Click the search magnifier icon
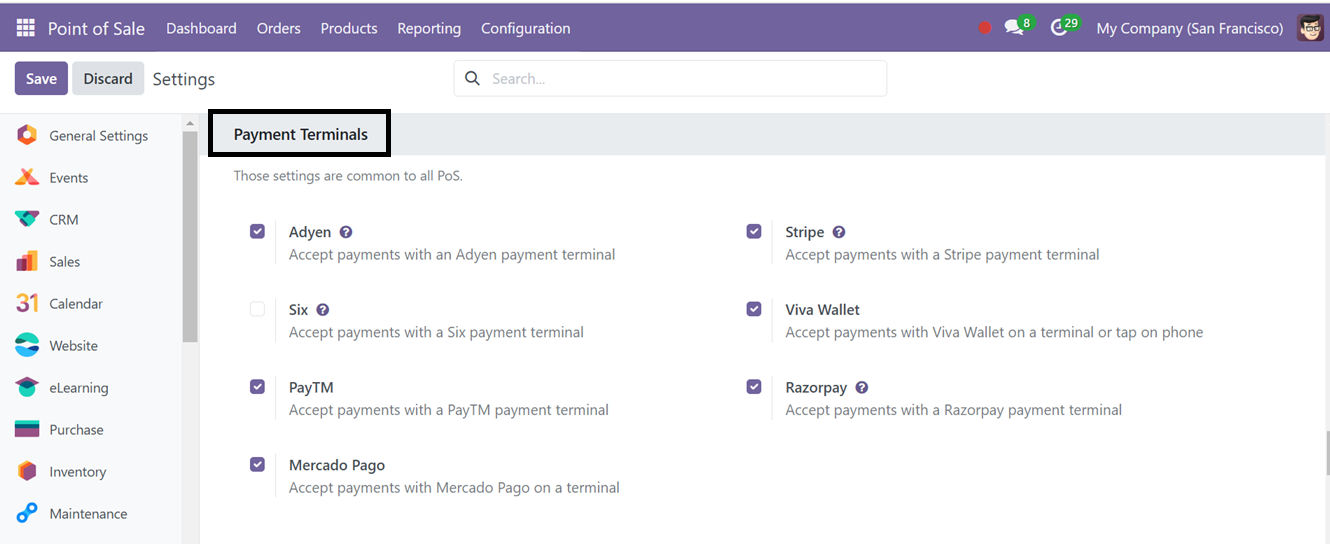This screenshot has width=1330, height=544. 473,78
